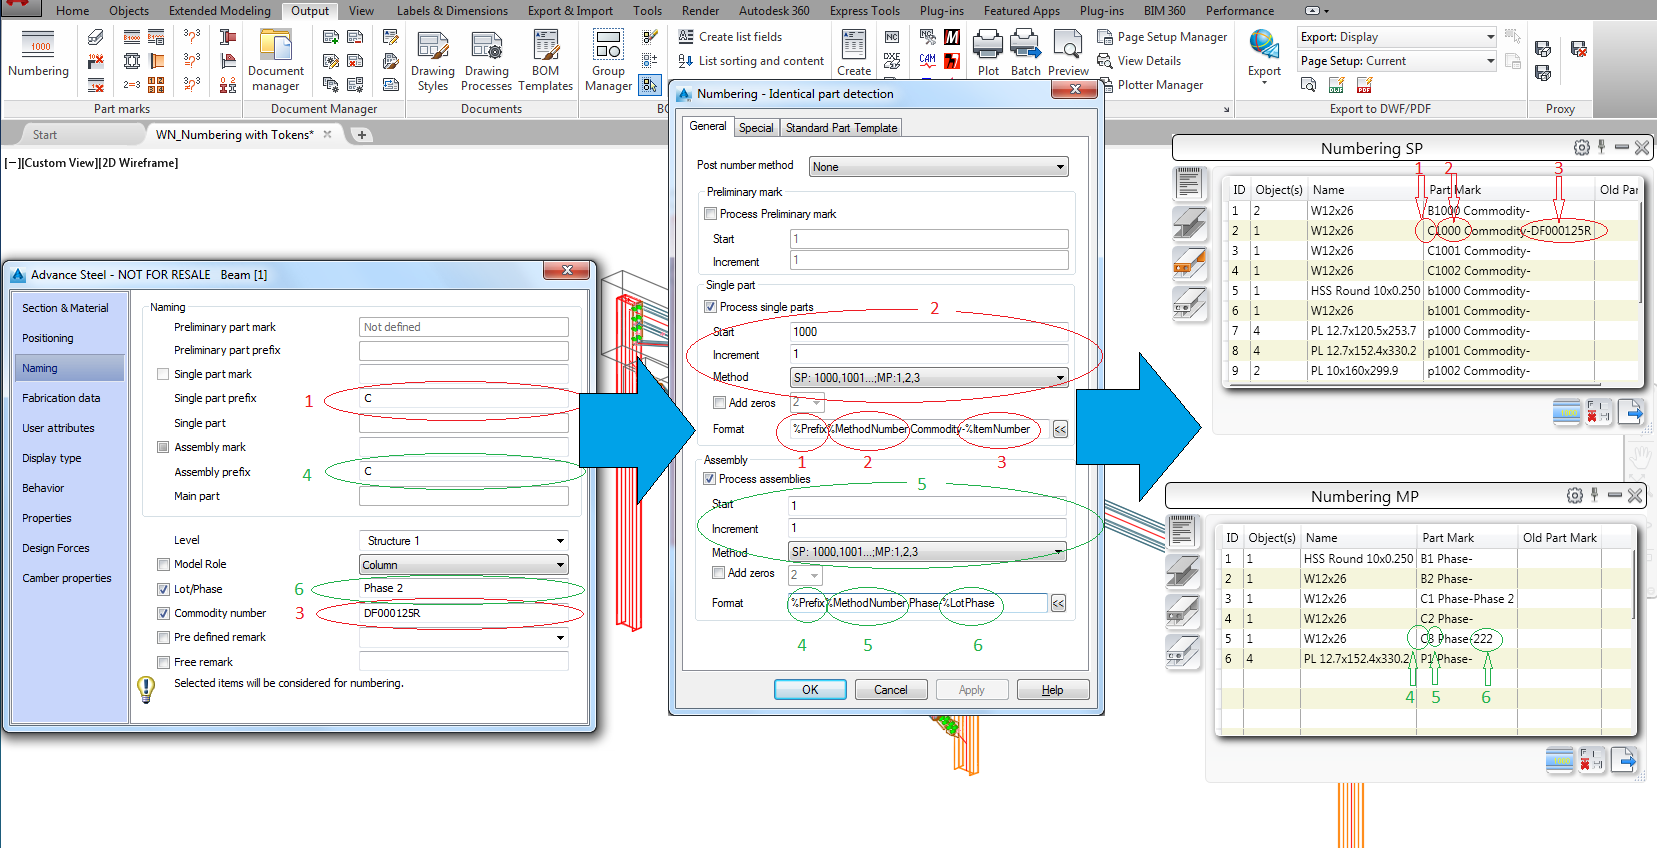This screenshot has height=848, width=1657.
Task: Click the View Details icon
Action: click(x=1104, y=61)
